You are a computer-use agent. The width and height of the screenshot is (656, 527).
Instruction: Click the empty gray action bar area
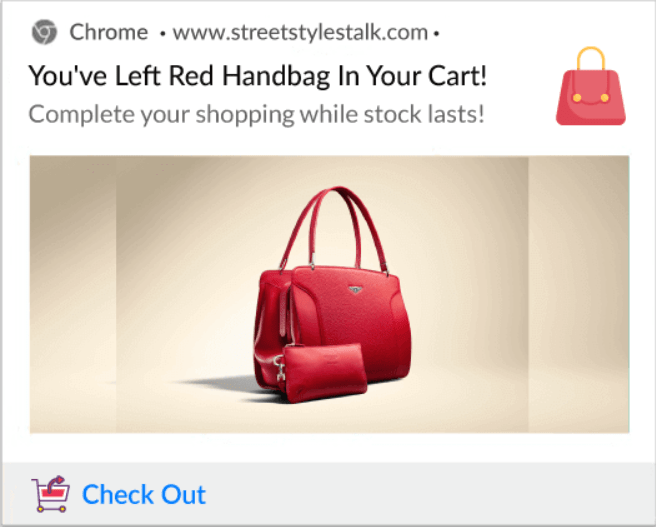[431, 494]
